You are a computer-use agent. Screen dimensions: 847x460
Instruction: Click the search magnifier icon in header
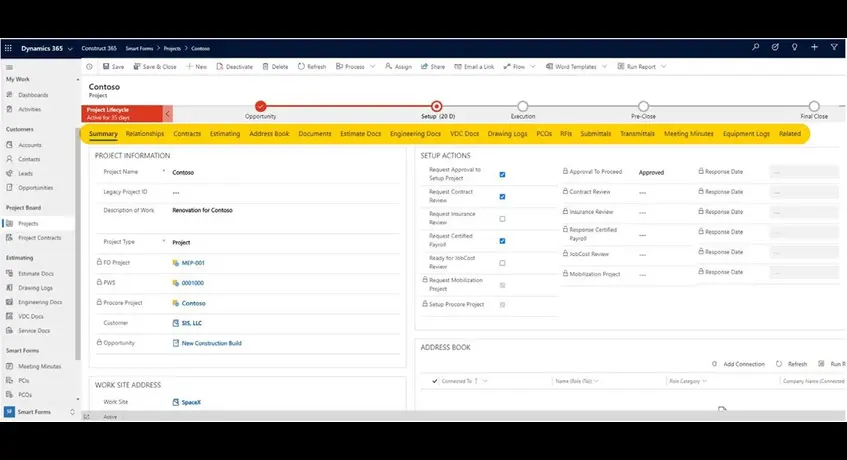(x=756, y=48)
